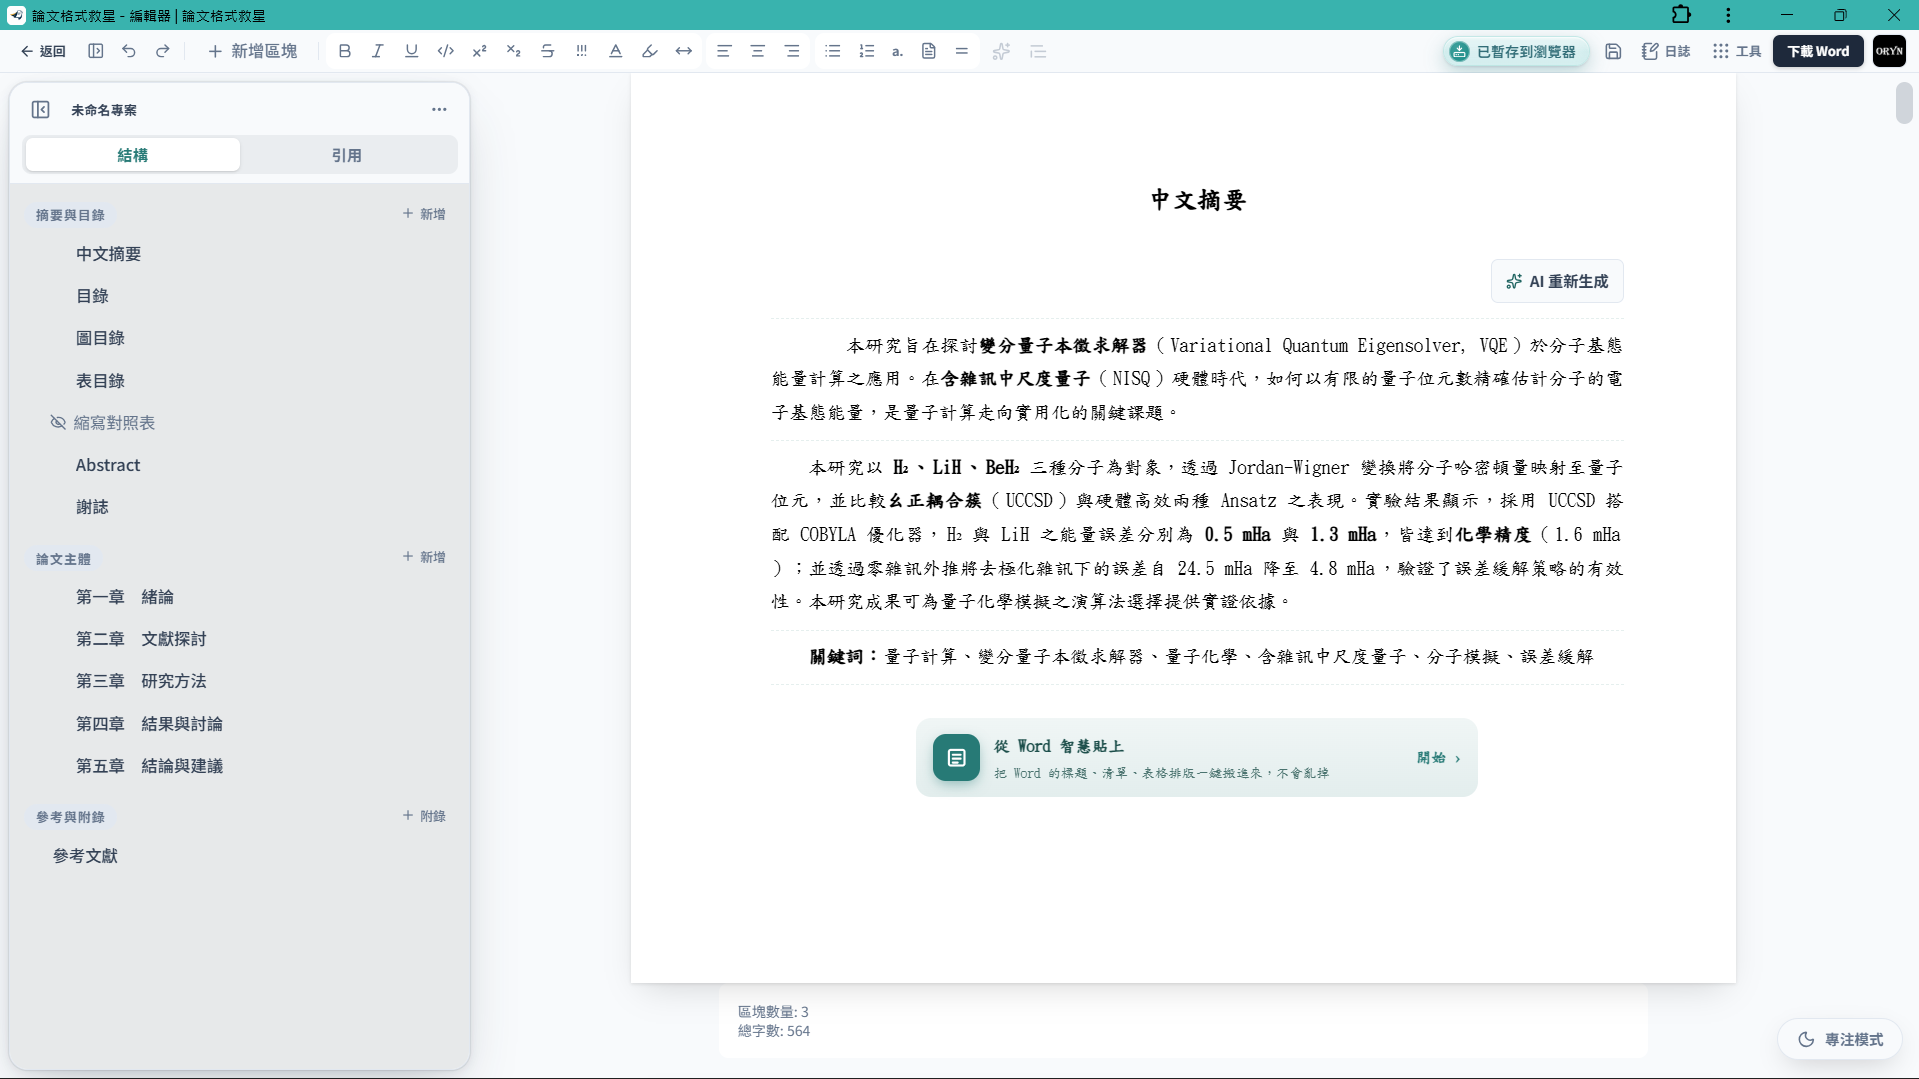This screenshot has width=1919, height=1079.
Task: Click + 附錄 to add appendix
Action: pyautogui.click(x=424, y=816)
